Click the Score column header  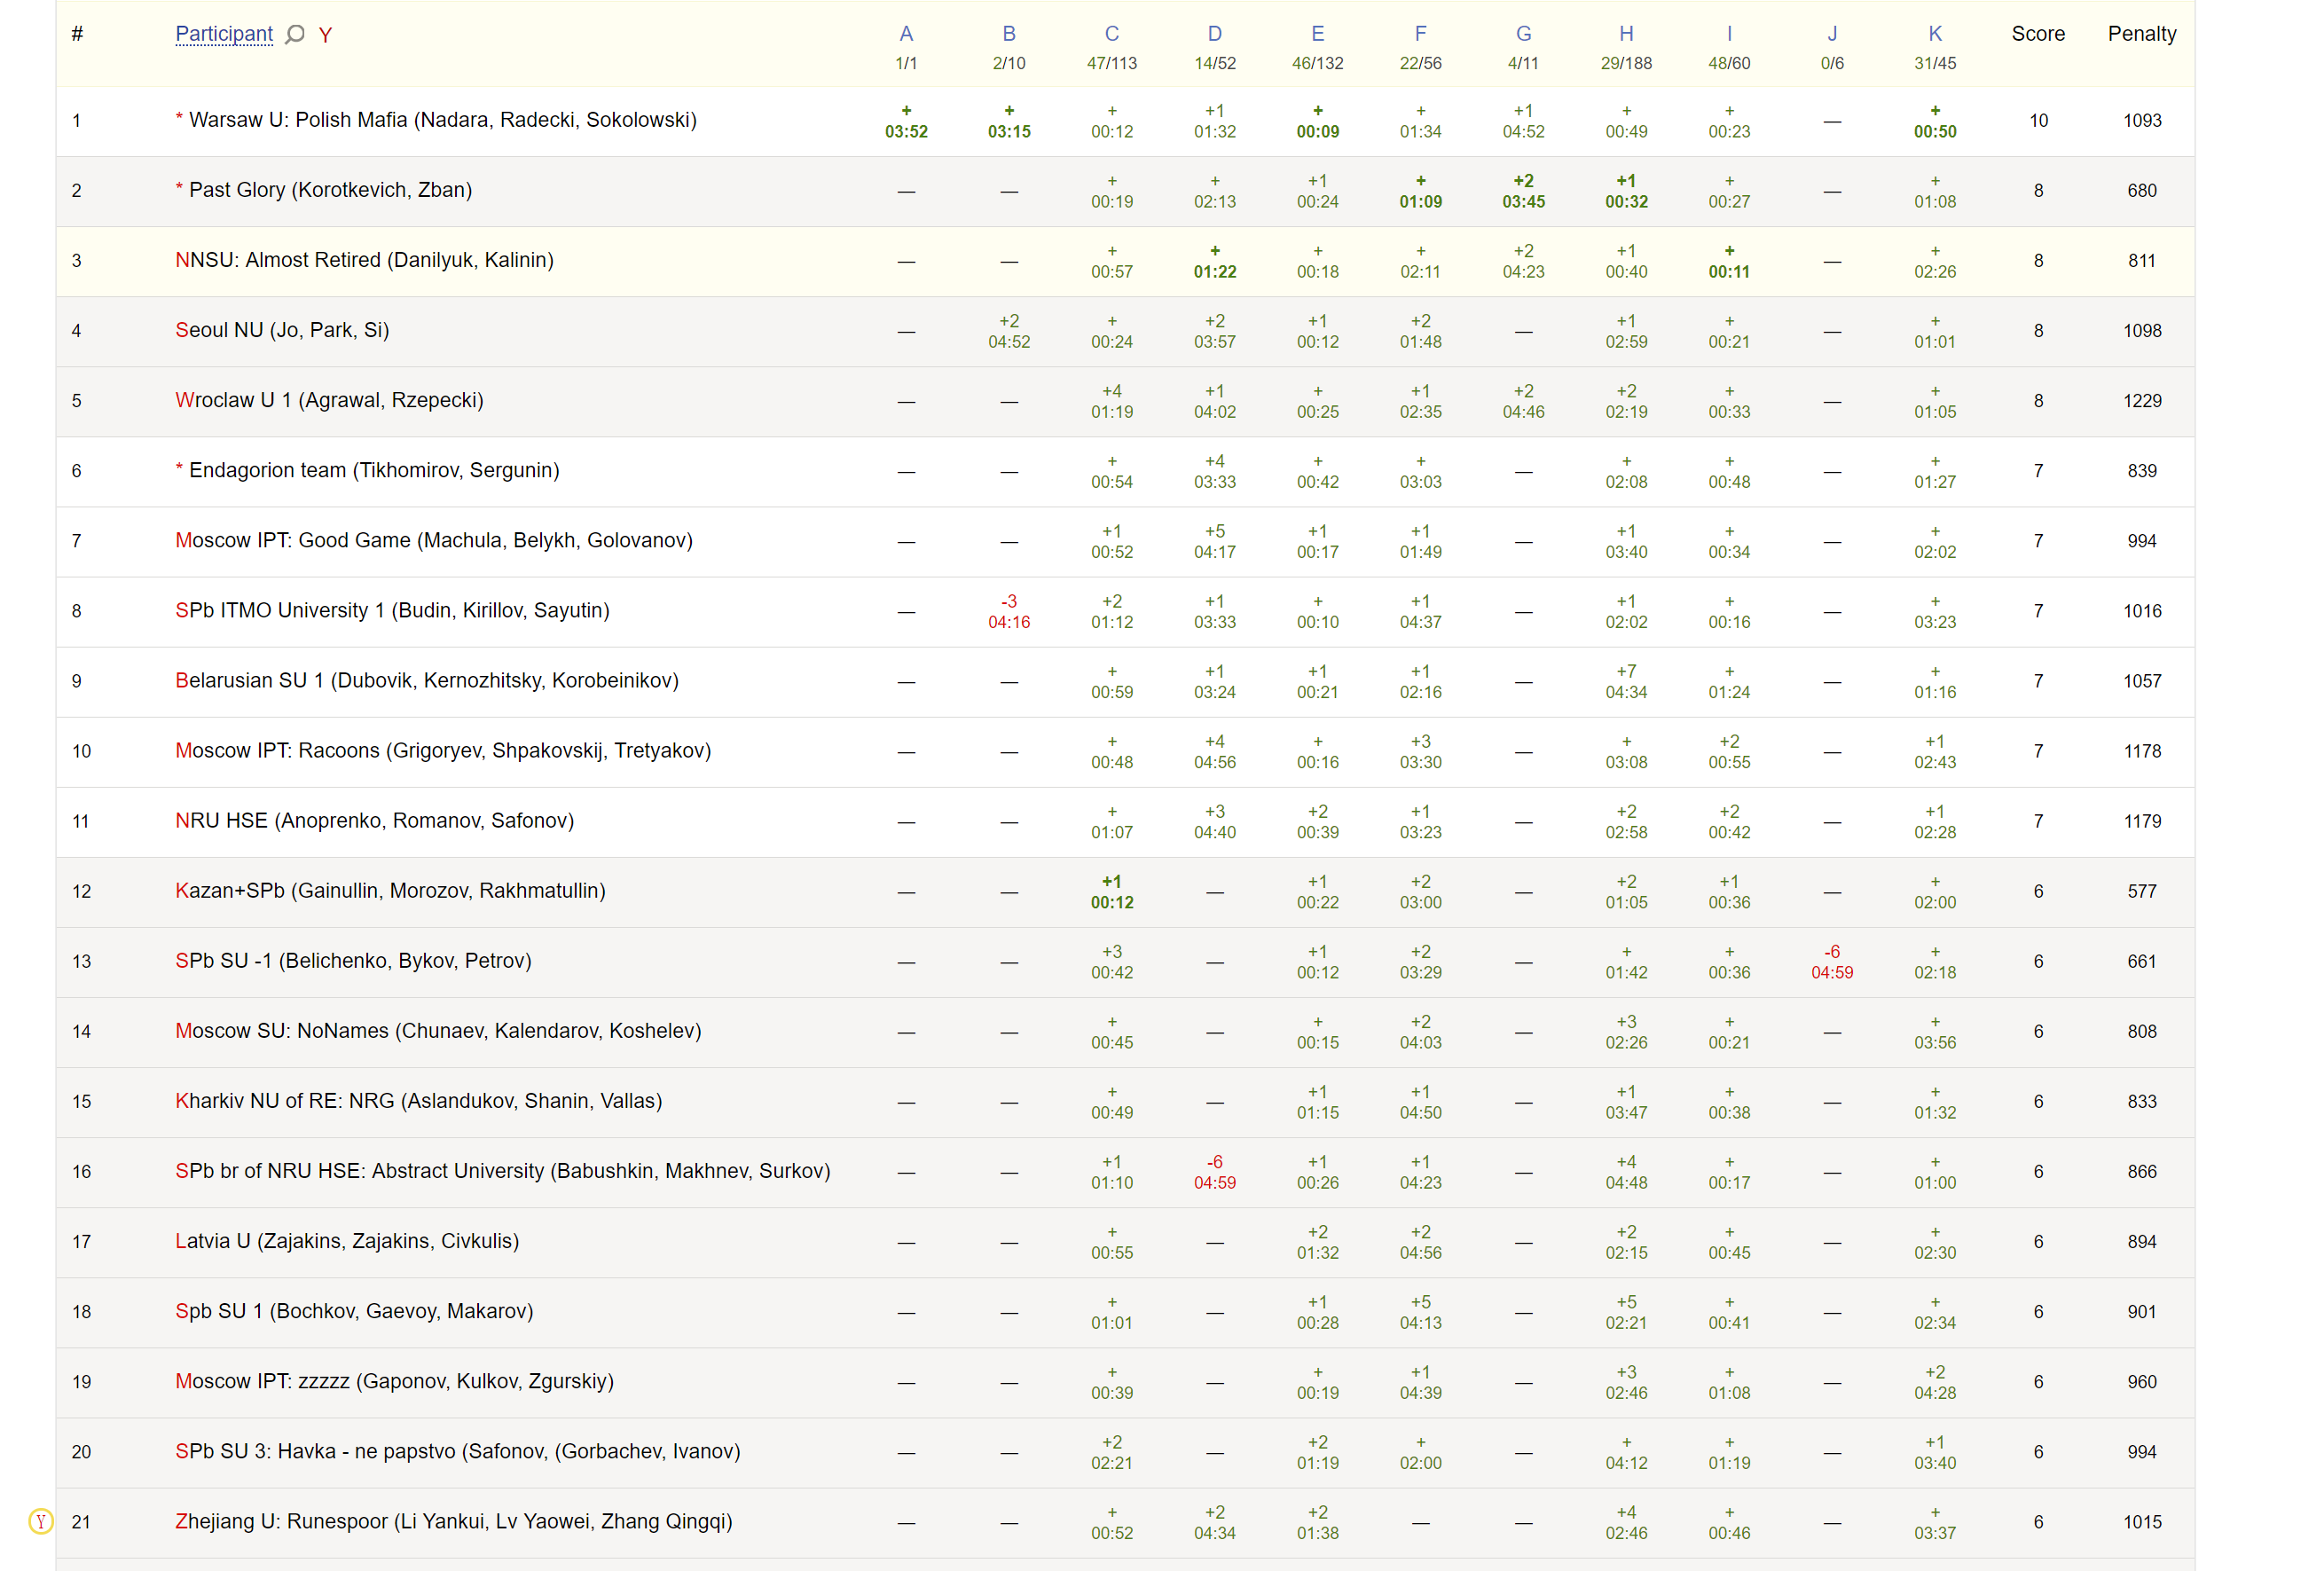tap(2038, 34)
